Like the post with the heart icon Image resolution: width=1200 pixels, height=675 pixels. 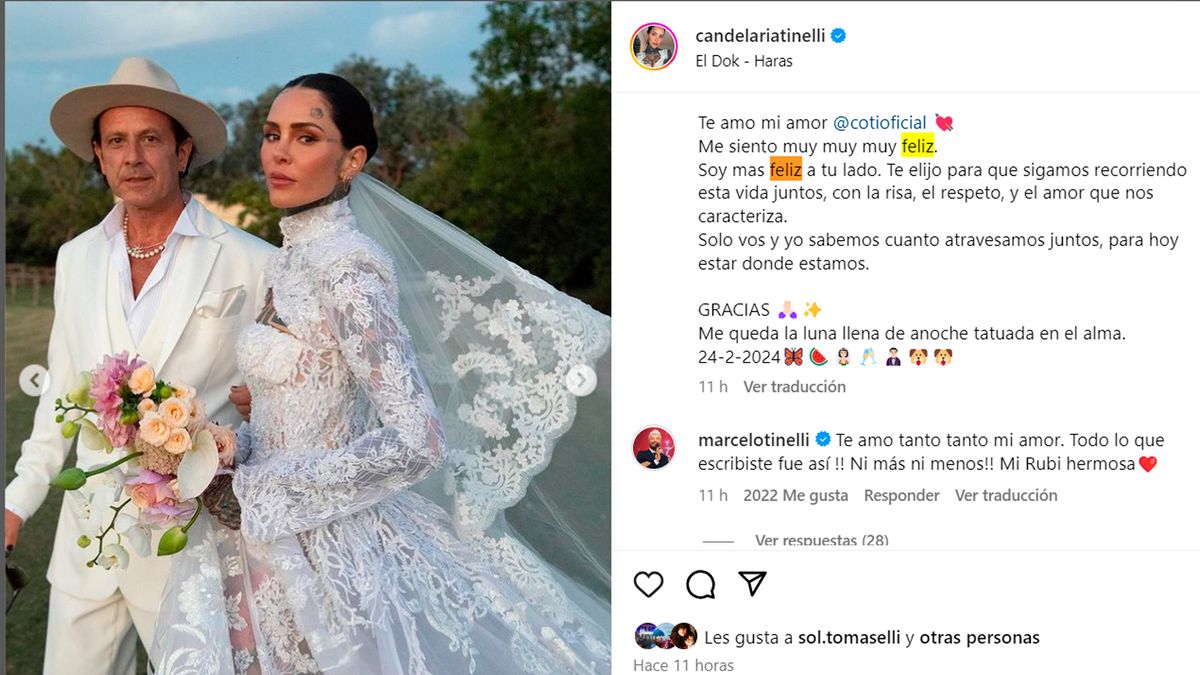point(648,584)
